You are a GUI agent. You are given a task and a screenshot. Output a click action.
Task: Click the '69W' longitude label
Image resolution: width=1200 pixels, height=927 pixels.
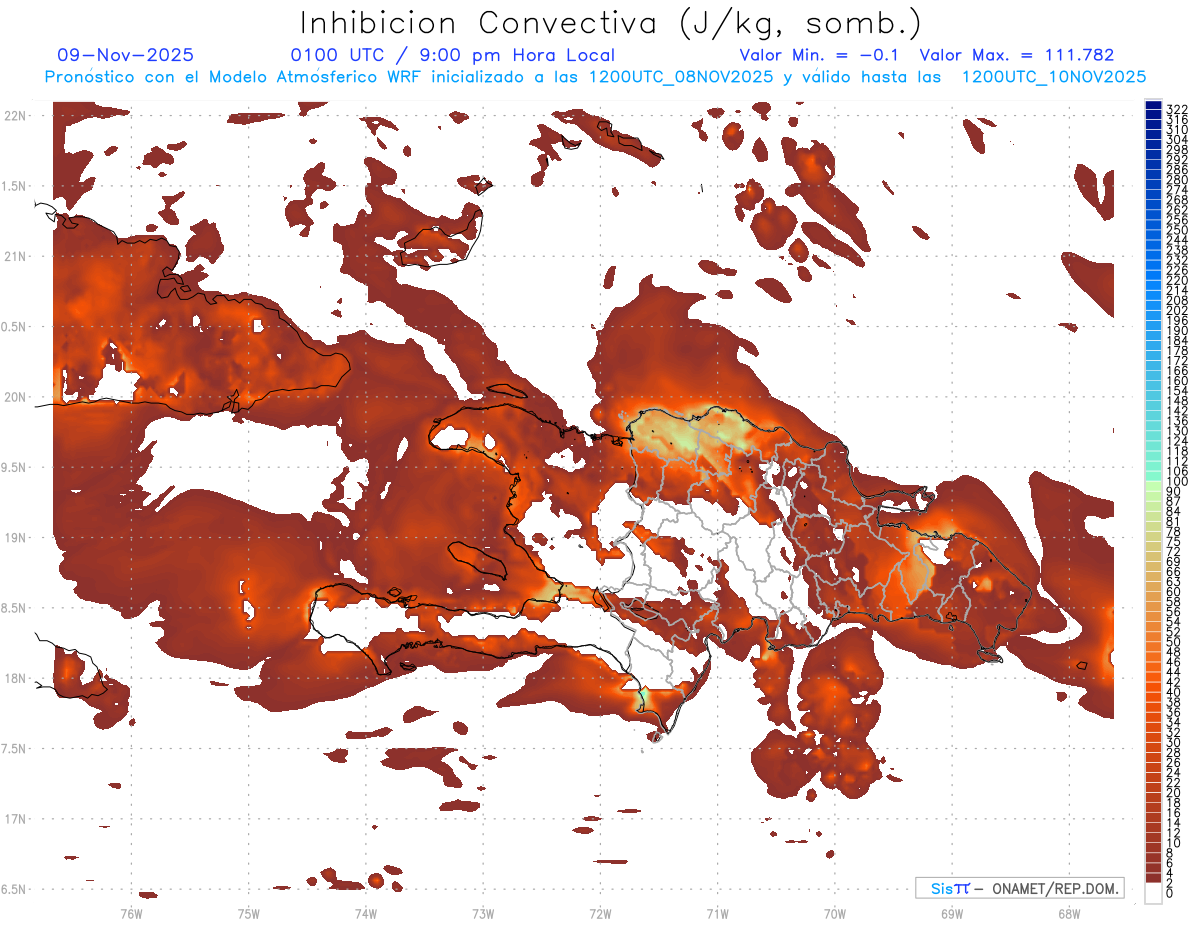[x=951, y=912]
